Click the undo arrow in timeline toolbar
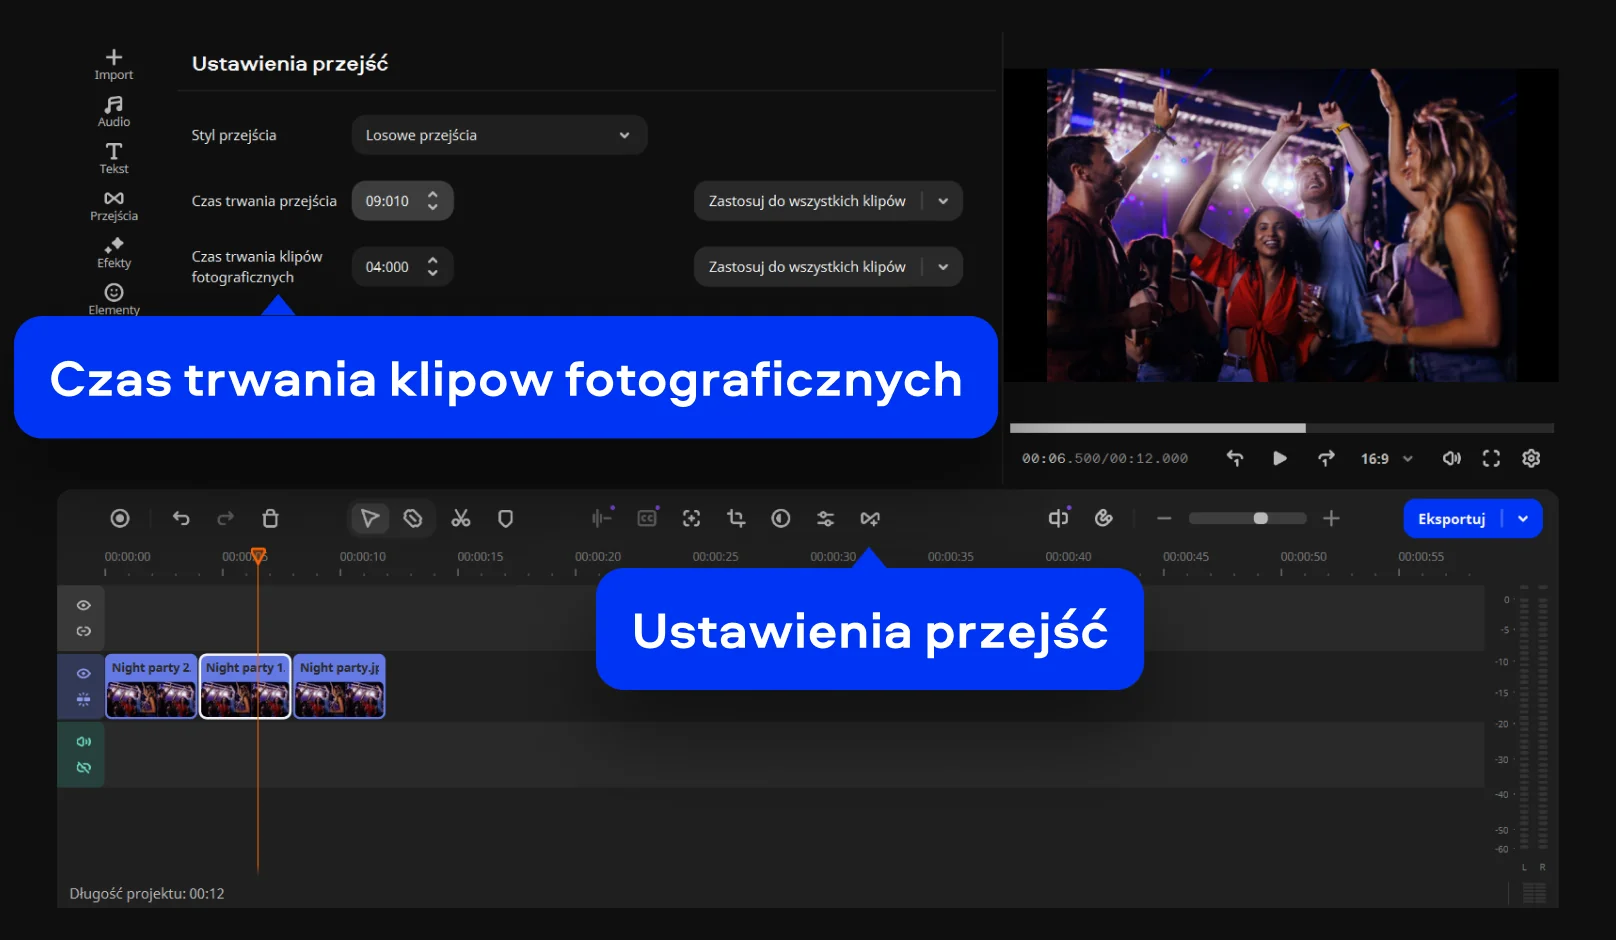 (x=181, y=518)
